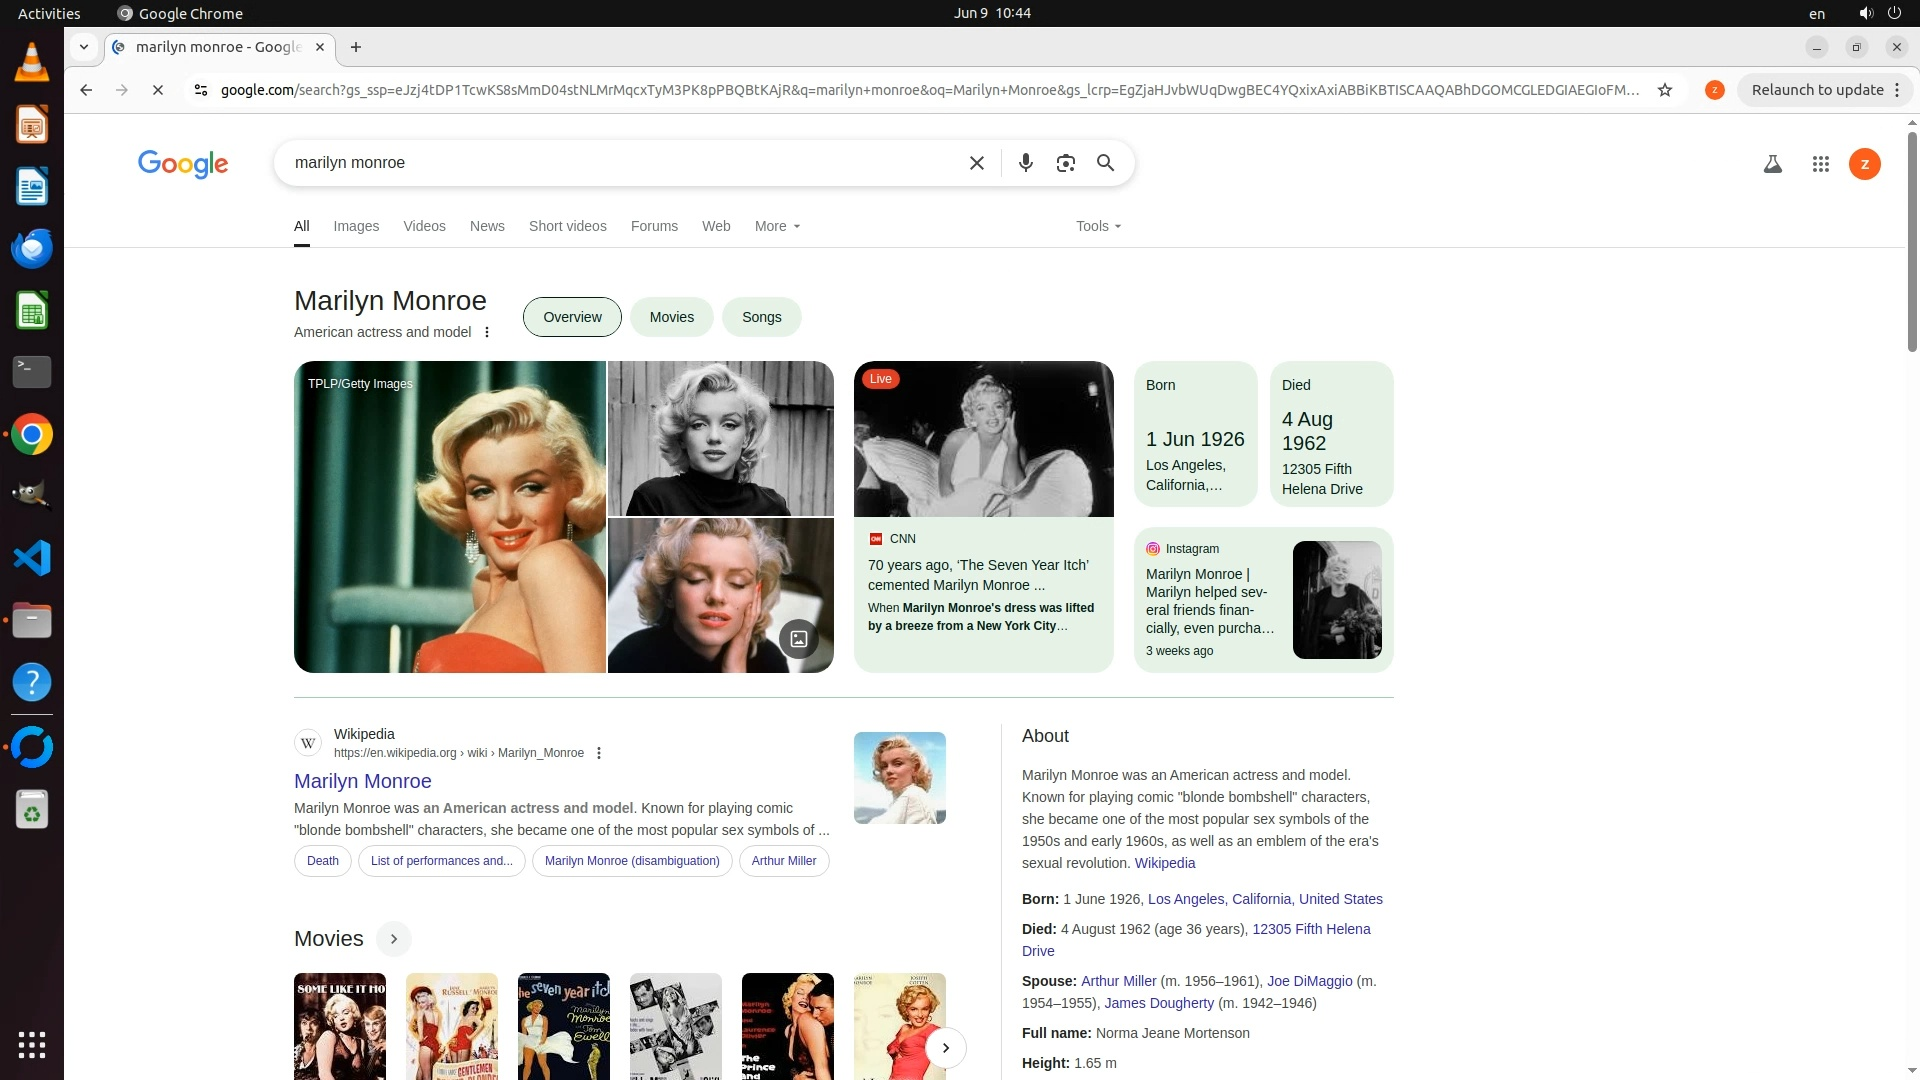Screen dimensions: 1920x1080
Task: Open the Google apps grid icon
Action: (x=1820, y=164)
